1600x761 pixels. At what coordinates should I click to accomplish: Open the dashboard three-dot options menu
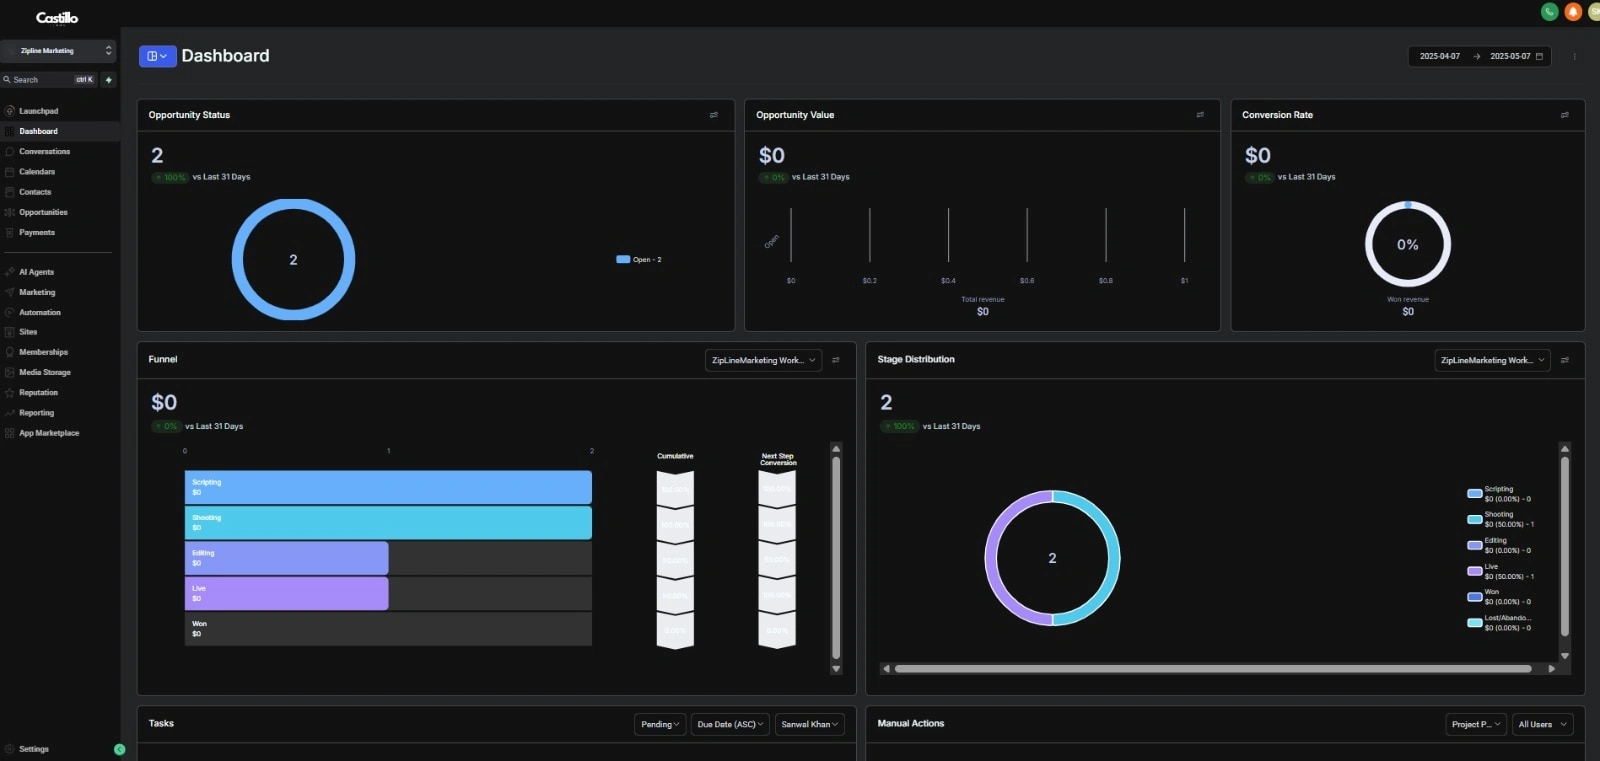pyautogui.click(x=1574, y=56)
